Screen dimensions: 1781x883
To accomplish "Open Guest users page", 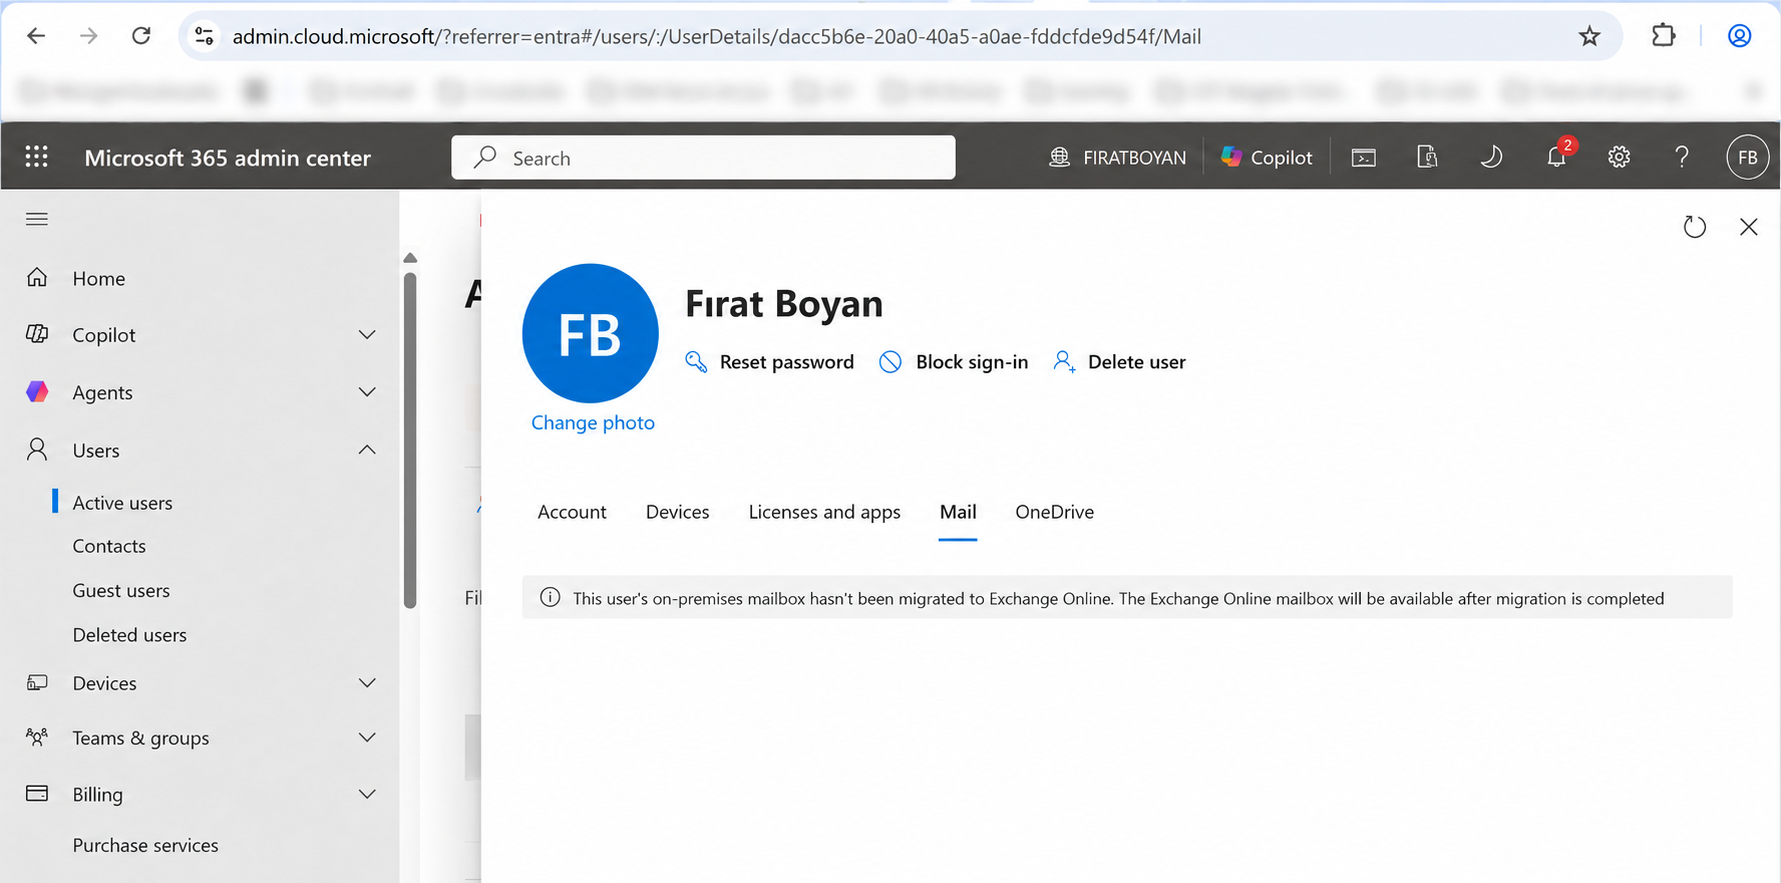I will [x=121, y=591].
